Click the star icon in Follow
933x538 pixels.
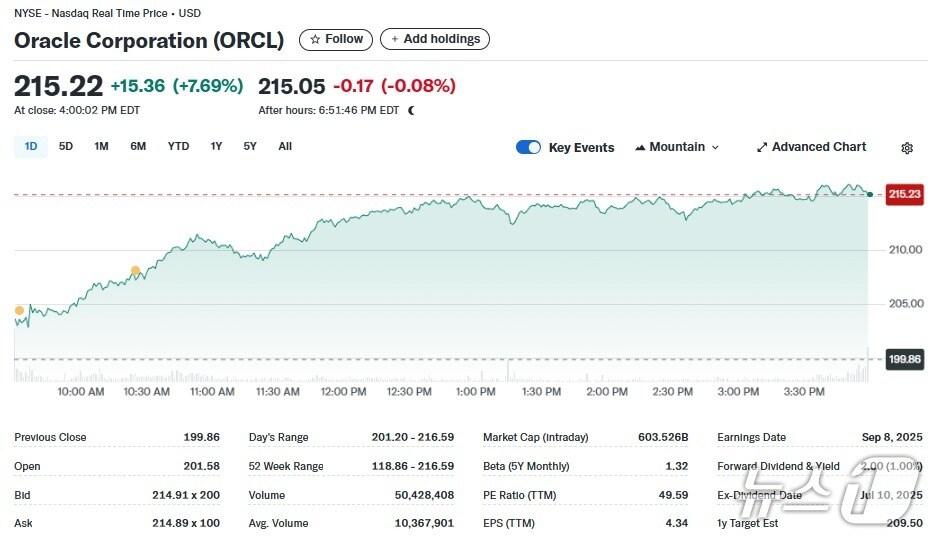point(315,39)
